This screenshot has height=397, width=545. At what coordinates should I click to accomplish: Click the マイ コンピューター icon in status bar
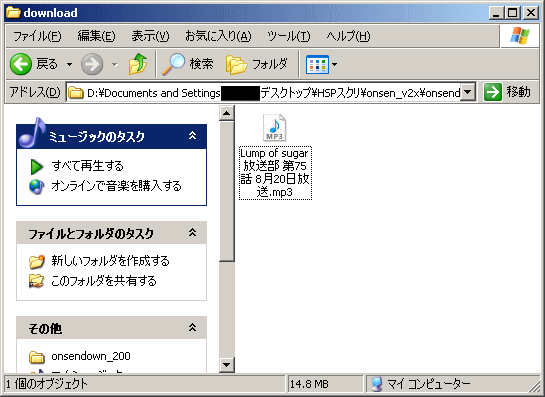(376, 384)
